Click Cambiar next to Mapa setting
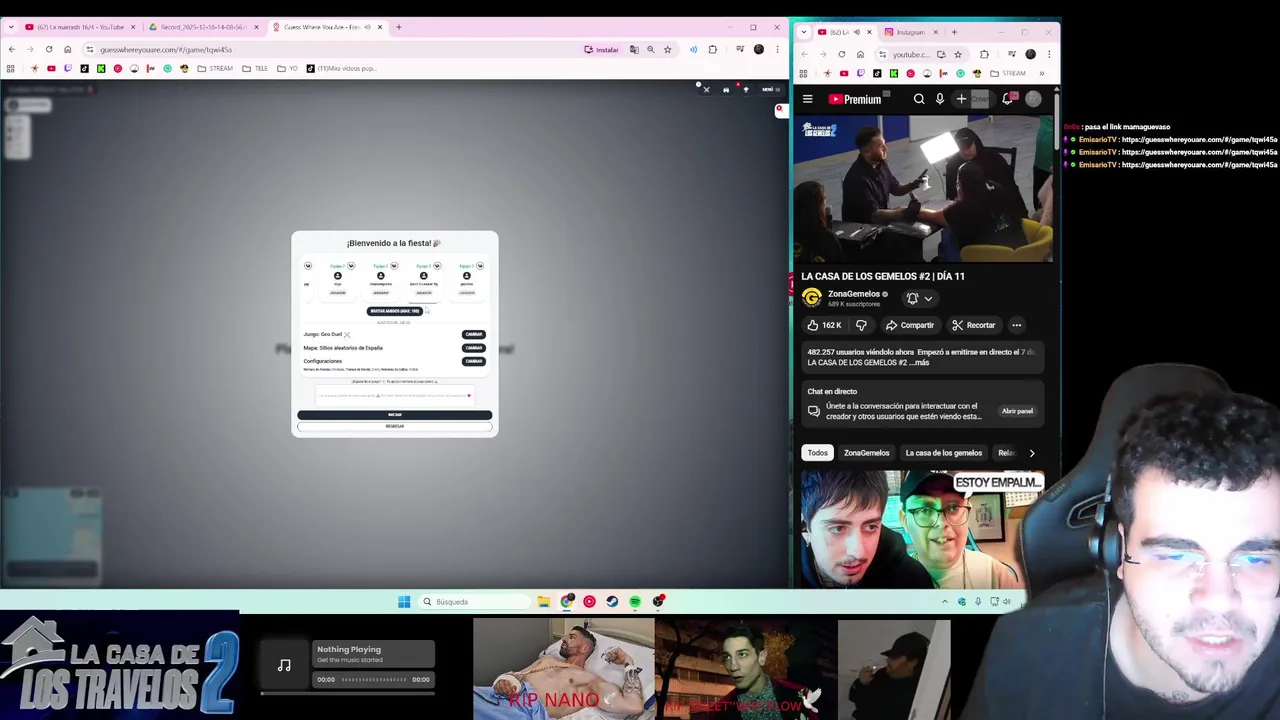Screen dimensions: 1280x720 tap(474, 348)
